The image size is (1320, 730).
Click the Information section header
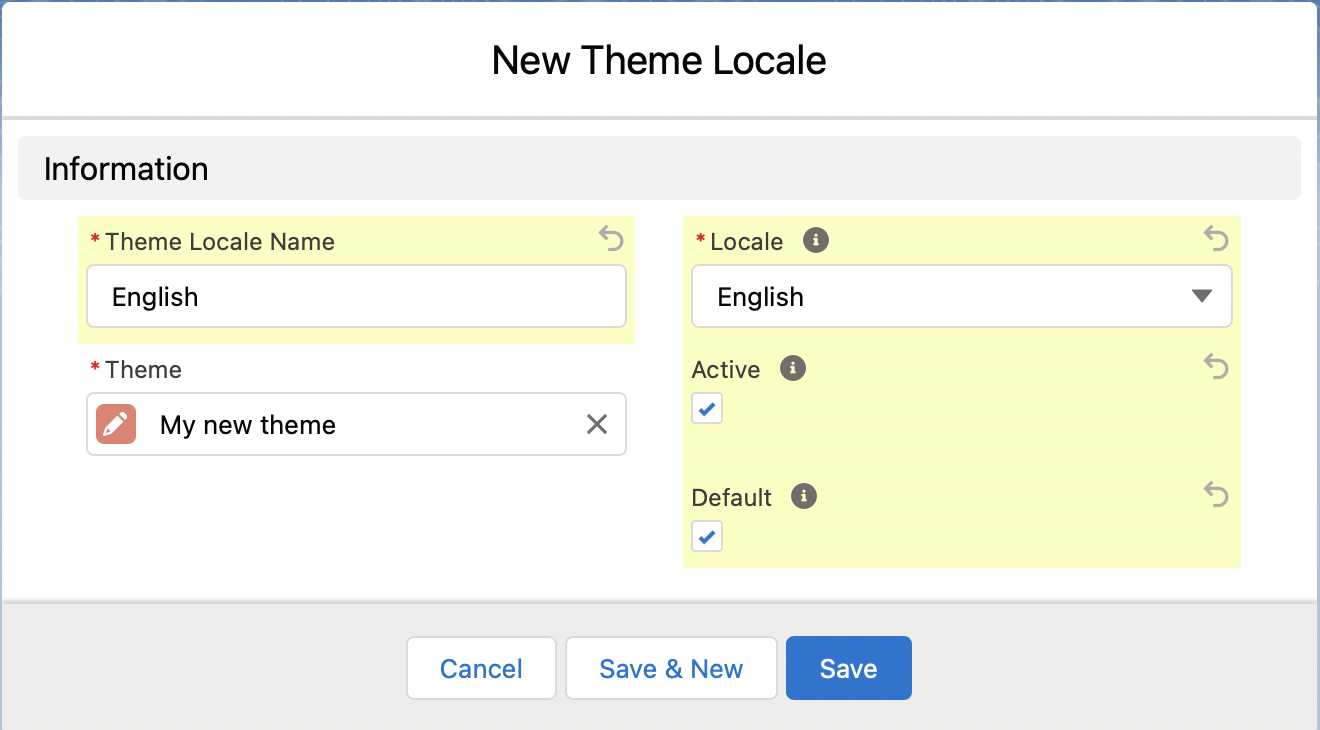[126, 169]
